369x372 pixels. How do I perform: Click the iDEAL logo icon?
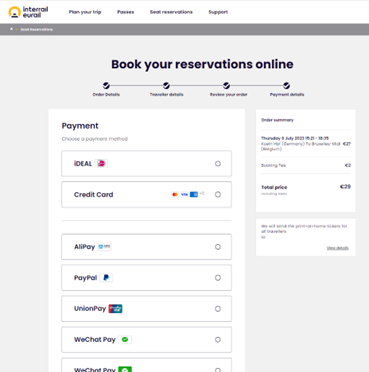coord(101,163)
